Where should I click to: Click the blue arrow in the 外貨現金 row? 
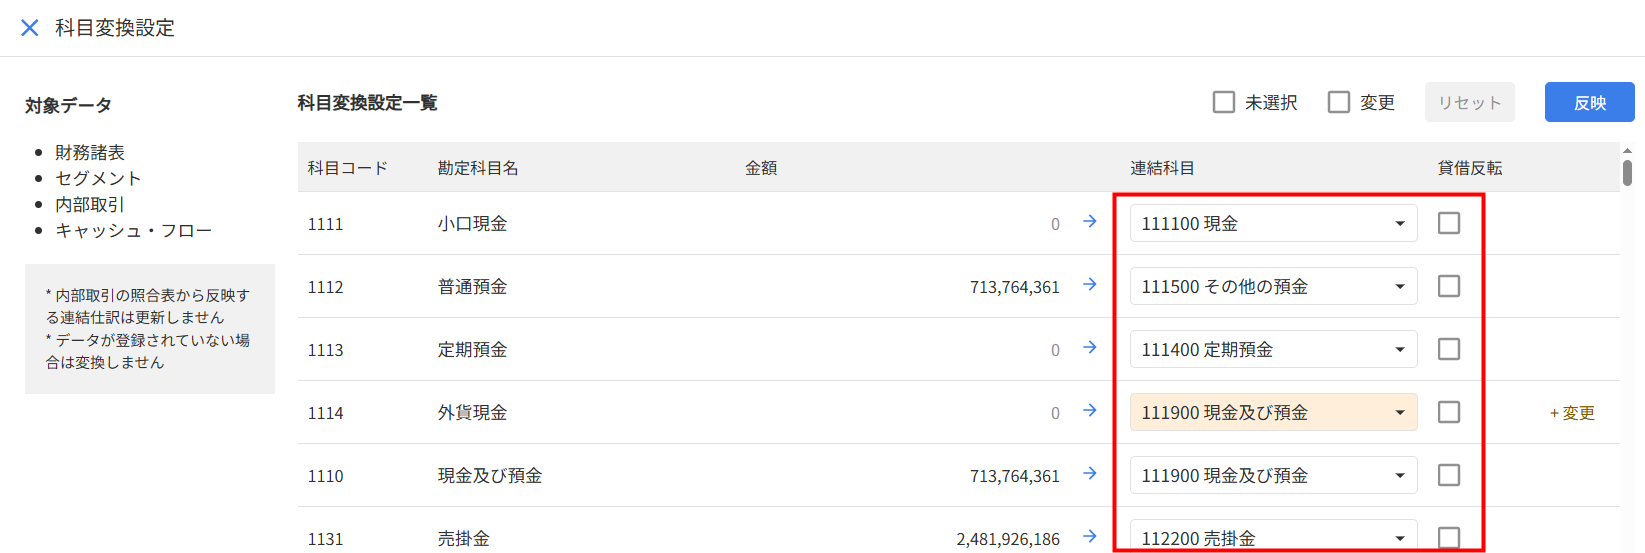point(1090,411)
